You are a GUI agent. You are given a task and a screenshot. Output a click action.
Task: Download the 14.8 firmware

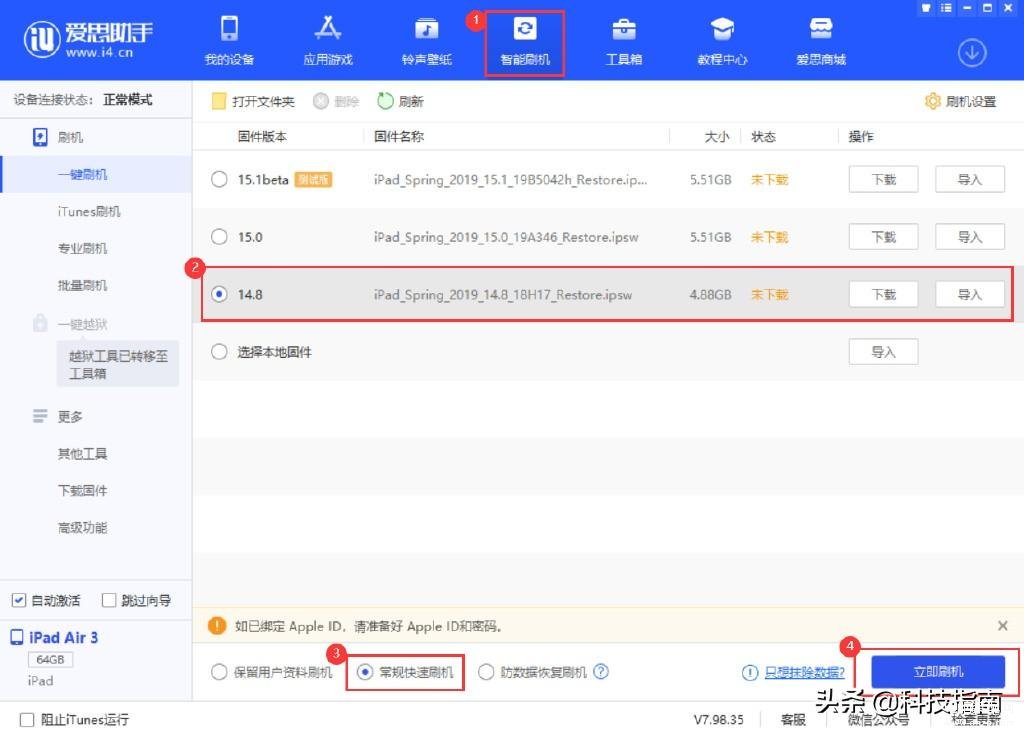pyautogui.click(x=884, y=294)
